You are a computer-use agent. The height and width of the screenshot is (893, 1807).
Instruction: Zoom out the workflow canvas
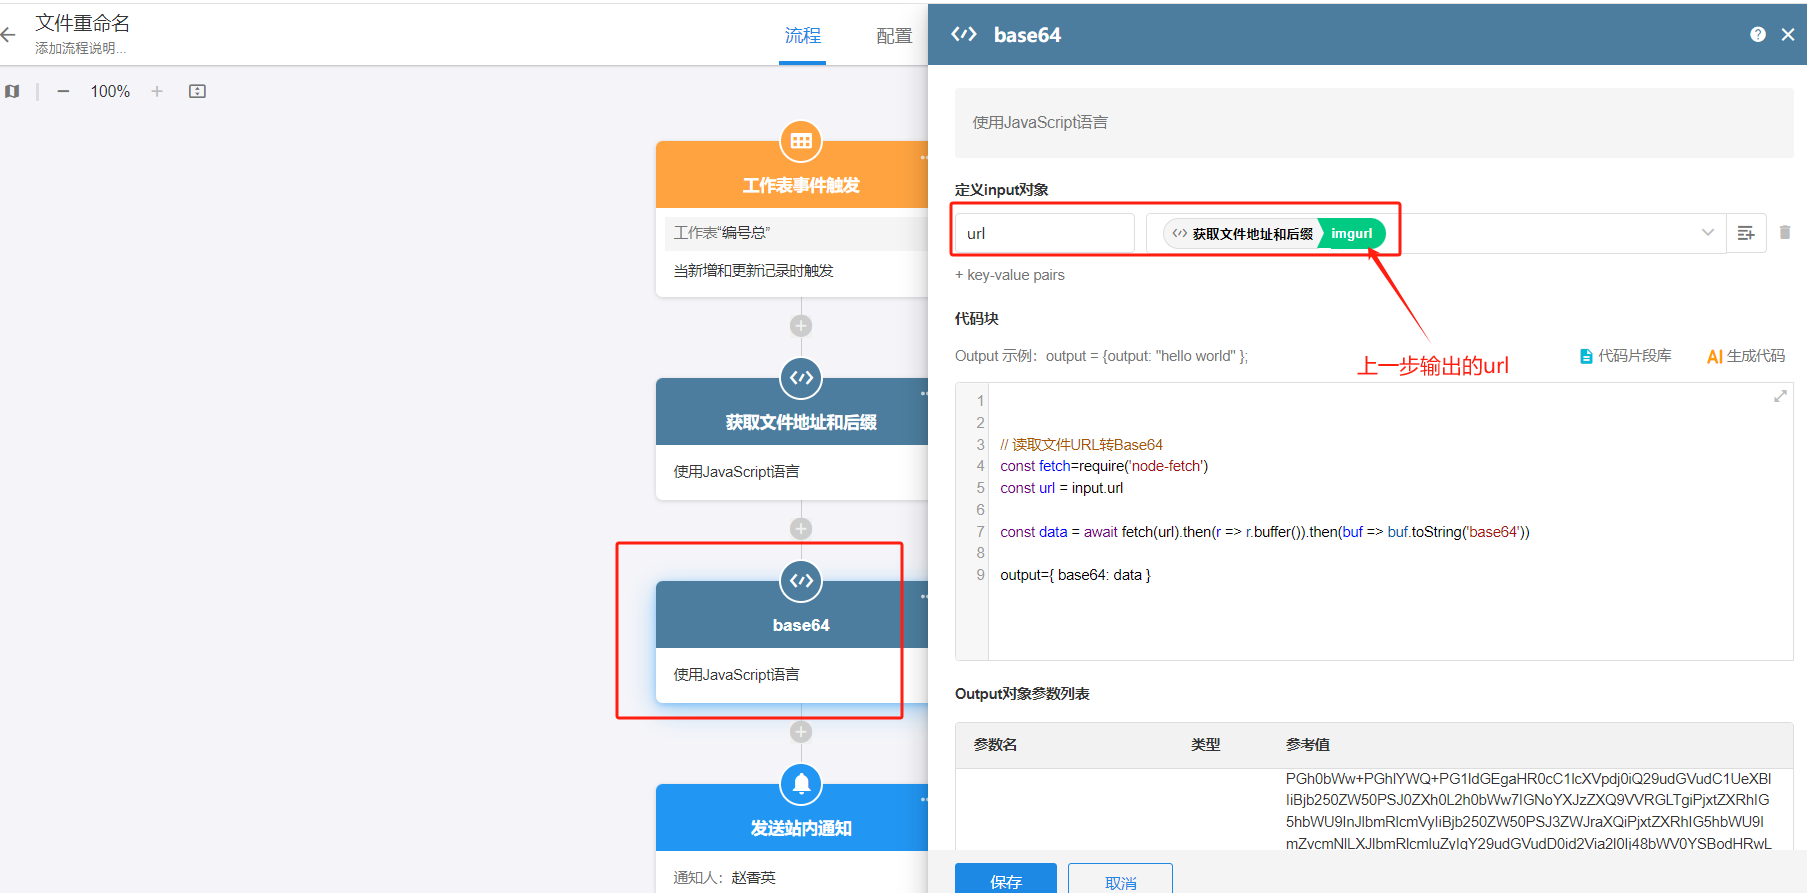[63, 91]
